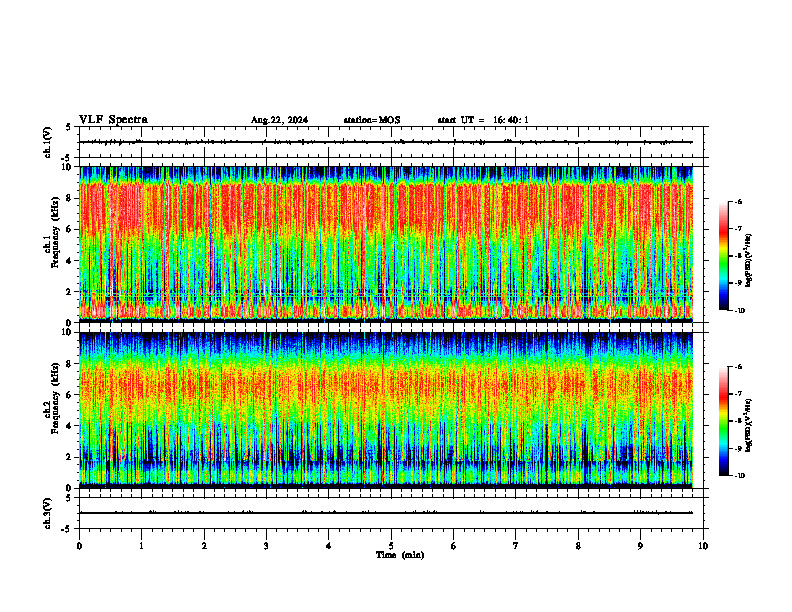Click the "ch.1(V)" waveform axis label

48,142
